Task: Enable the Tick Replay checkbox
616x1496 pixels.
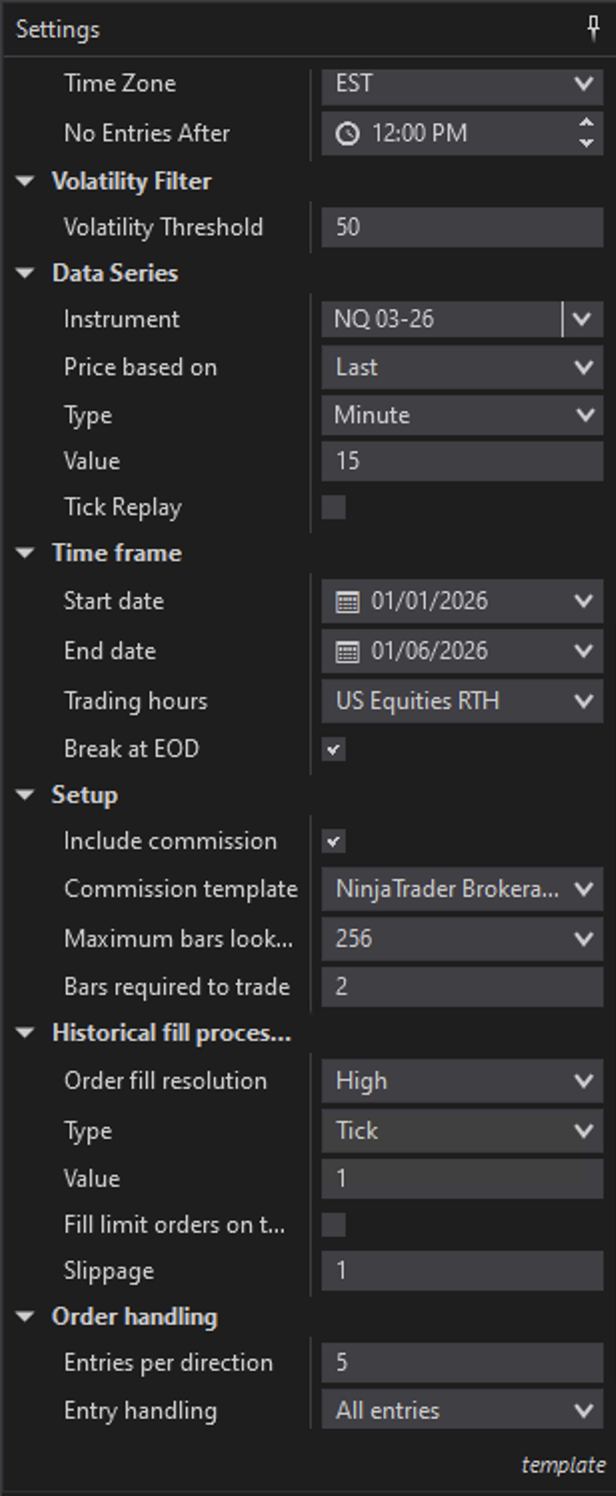Action: point(334,507)
